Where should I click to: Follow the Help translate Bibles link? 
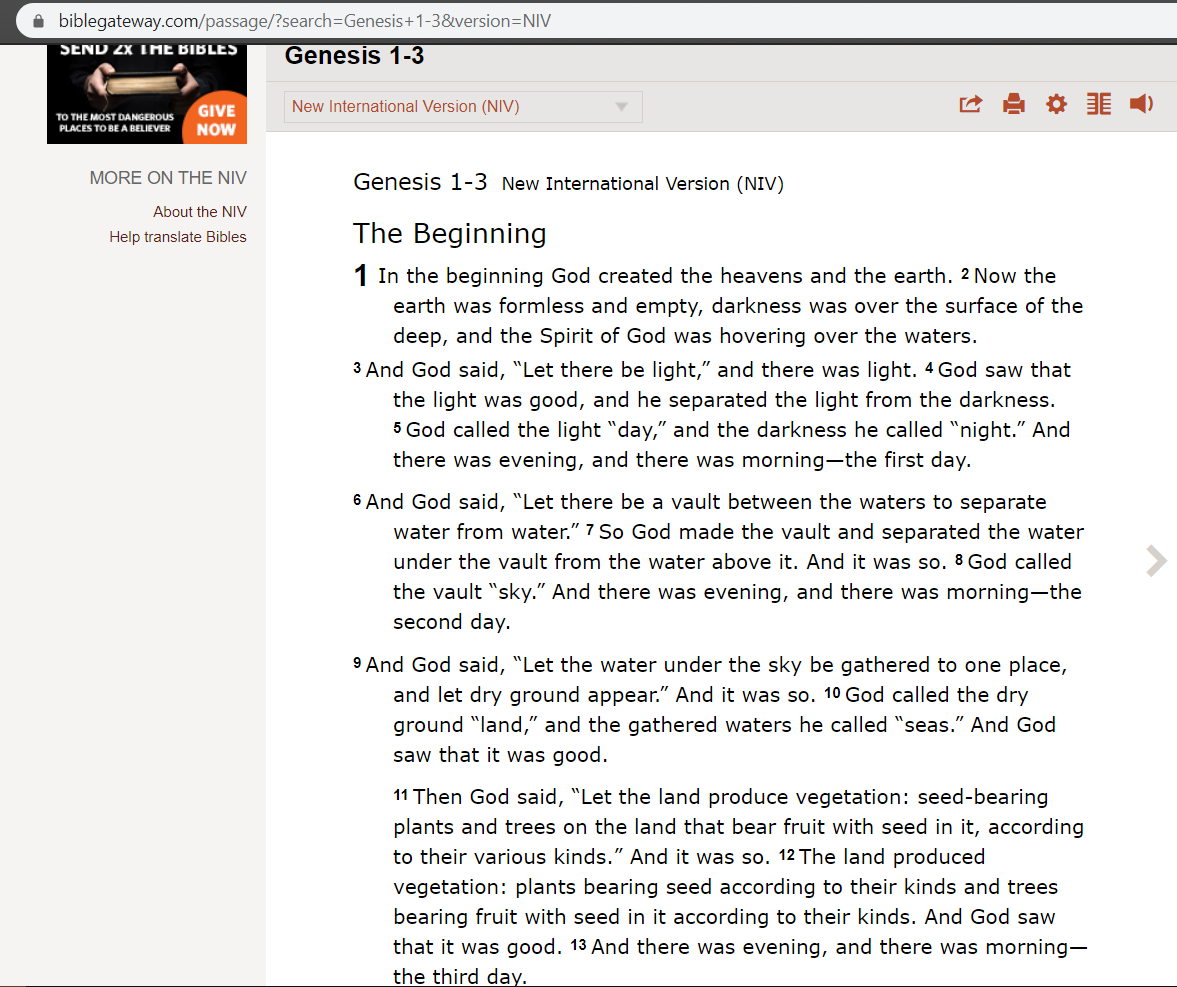point(178,237)
